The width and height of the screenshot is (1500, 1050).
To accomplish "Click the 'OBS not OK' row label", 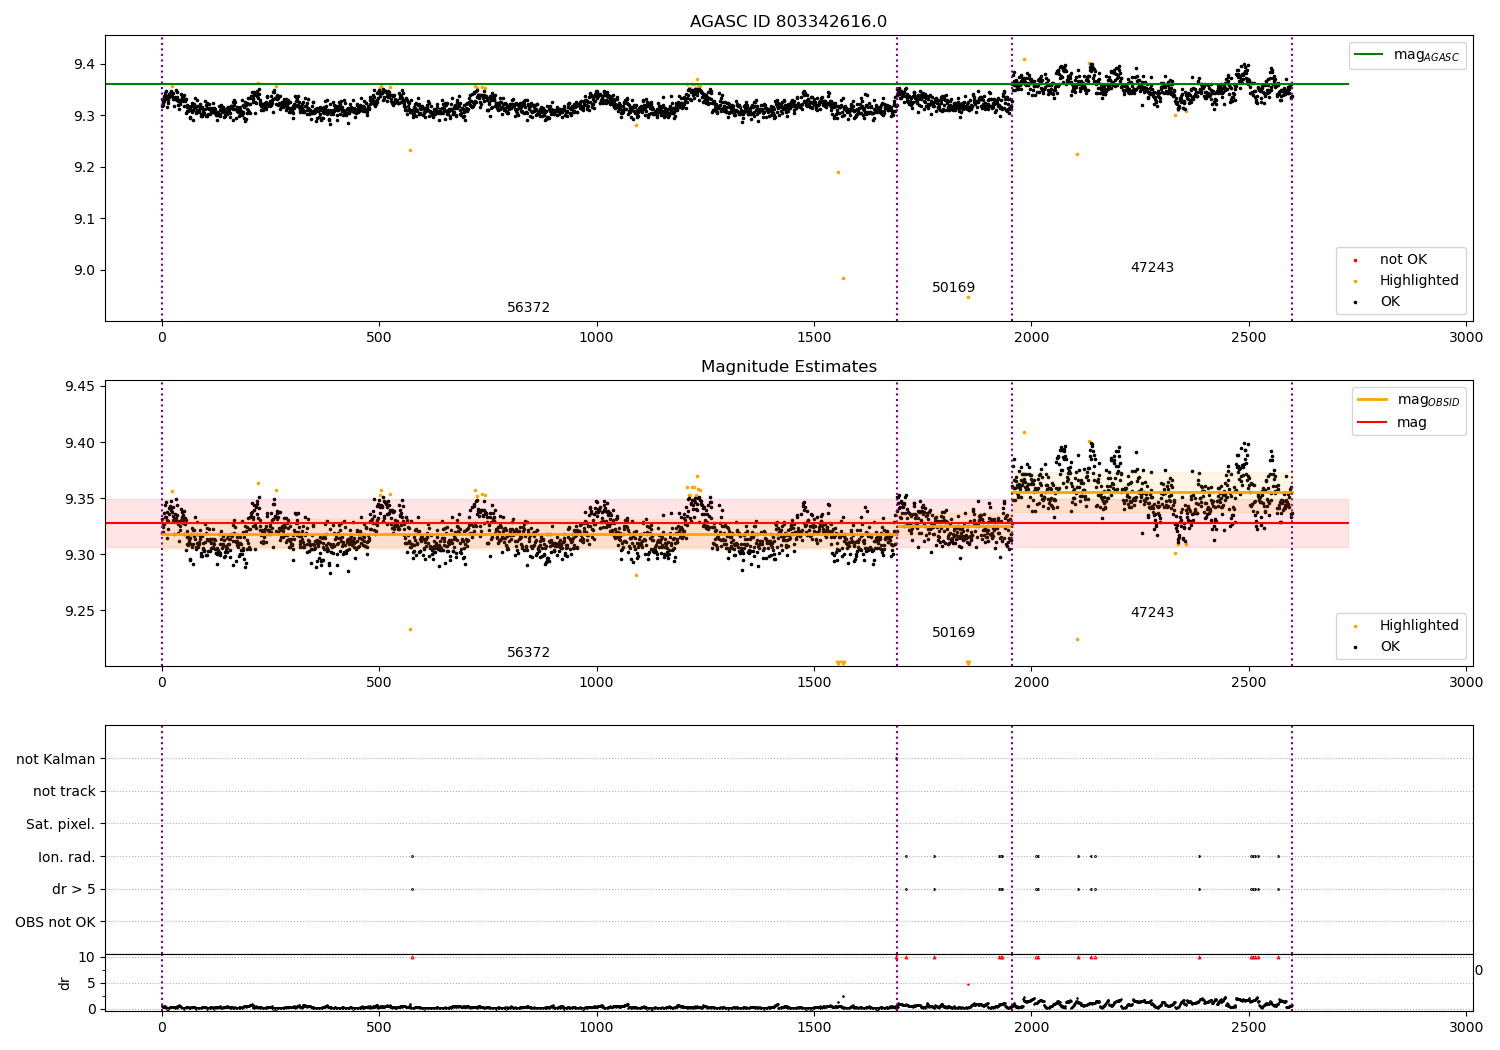I will [55, 923].
